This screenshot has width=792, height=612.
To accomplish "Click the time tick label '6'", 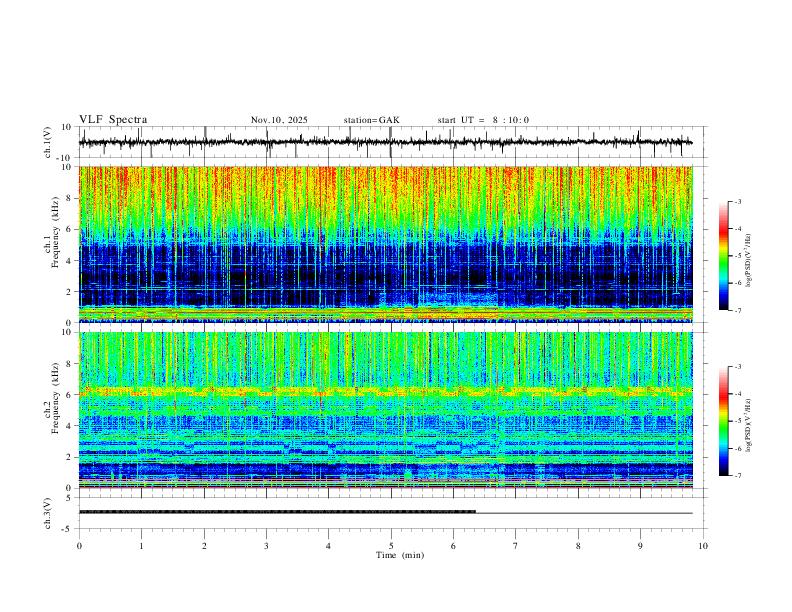I will click(x=453, y=546).
